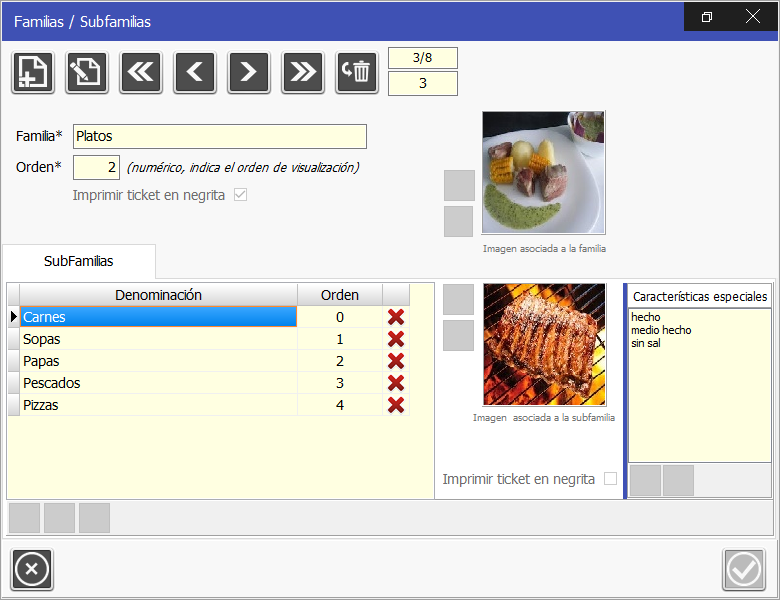The image size is (780, 600).
Task: Click order value 4 for Pizzas
Action: (340, 404)
